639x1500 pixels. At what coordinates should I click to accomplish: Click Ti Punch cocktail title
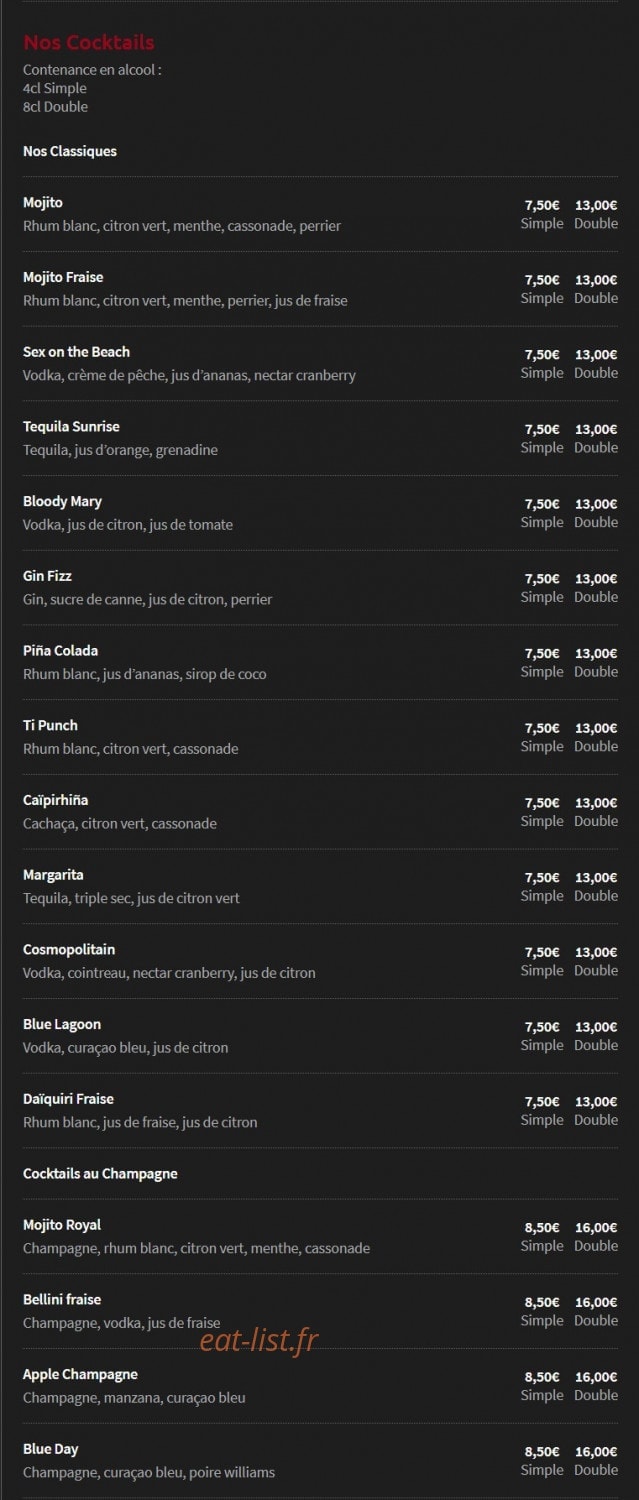point(50,726)
